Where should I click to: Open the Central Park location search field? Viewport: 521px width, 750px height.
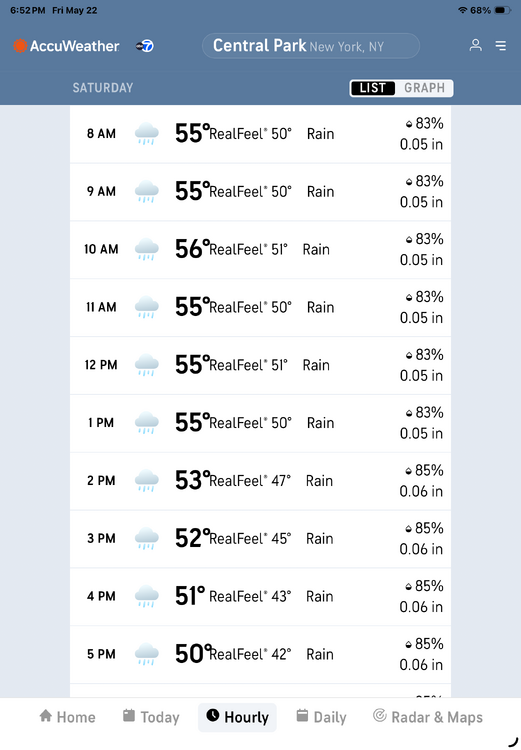click(311, 46)
